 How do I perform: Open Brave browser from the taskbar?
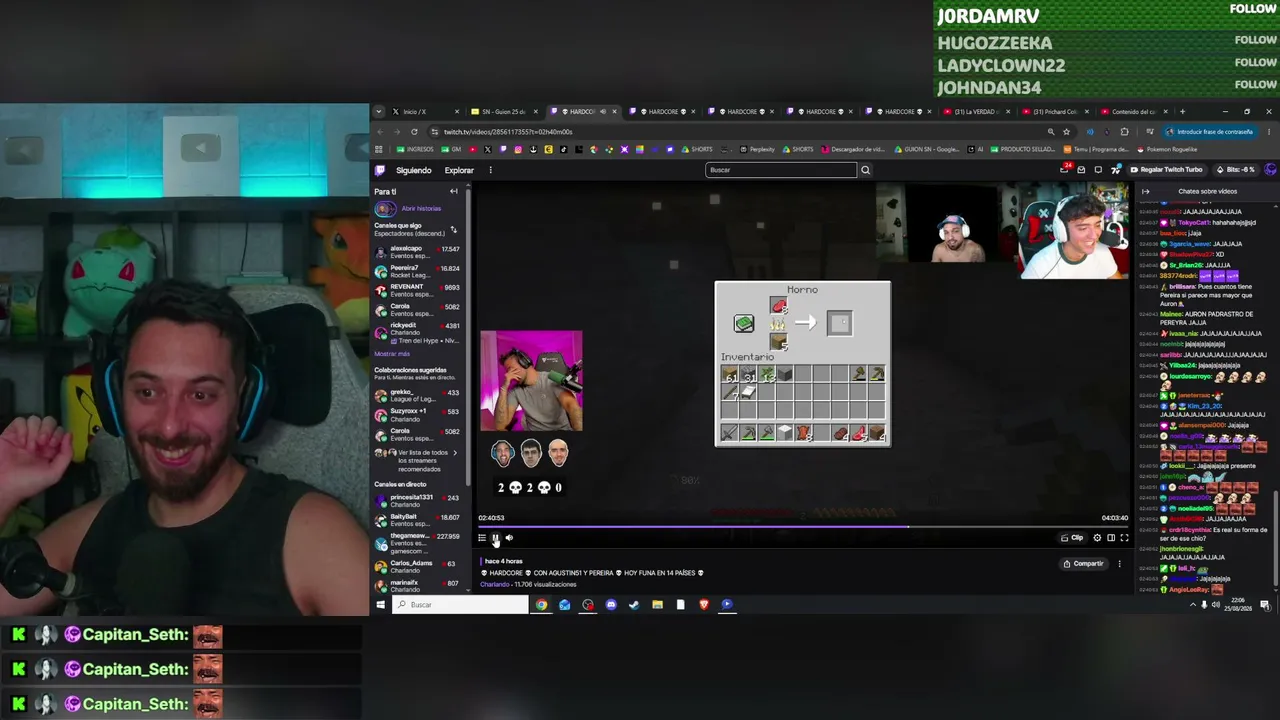point(704,605)
